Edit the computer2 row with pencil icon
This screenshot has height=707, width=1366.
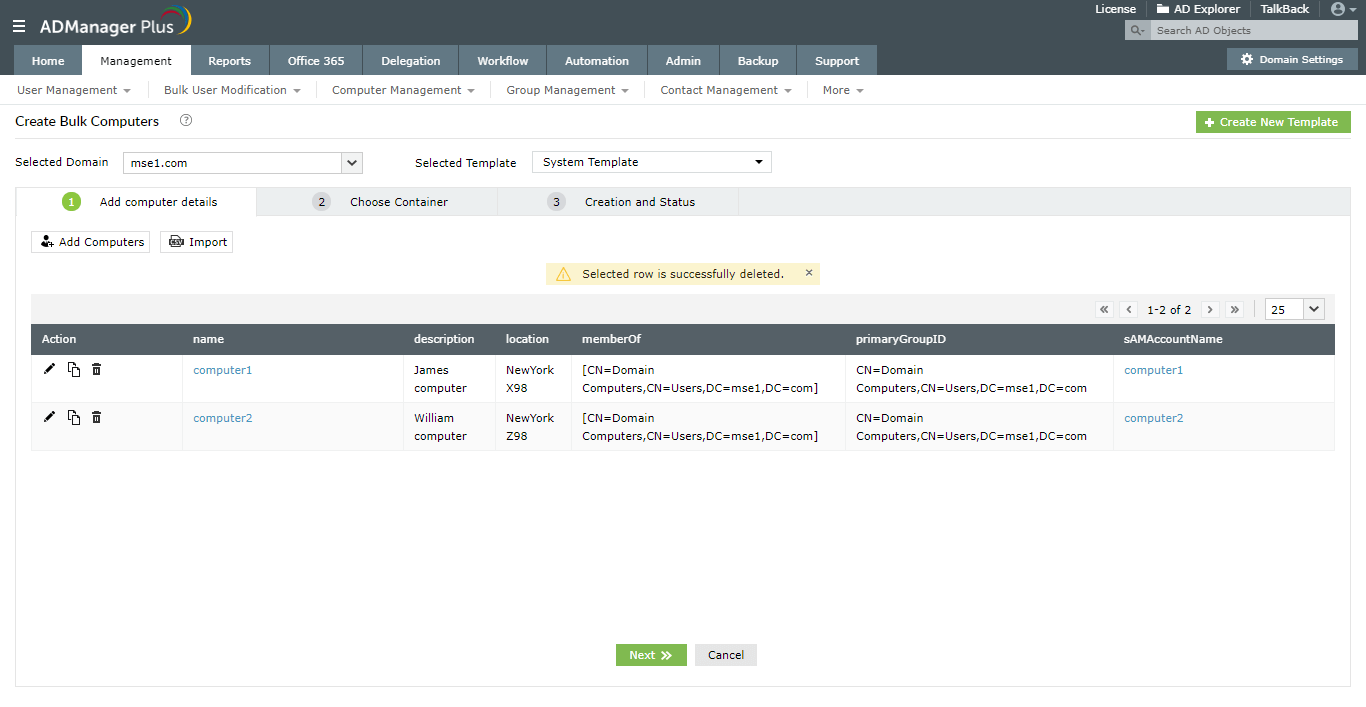tap(50, 417)
